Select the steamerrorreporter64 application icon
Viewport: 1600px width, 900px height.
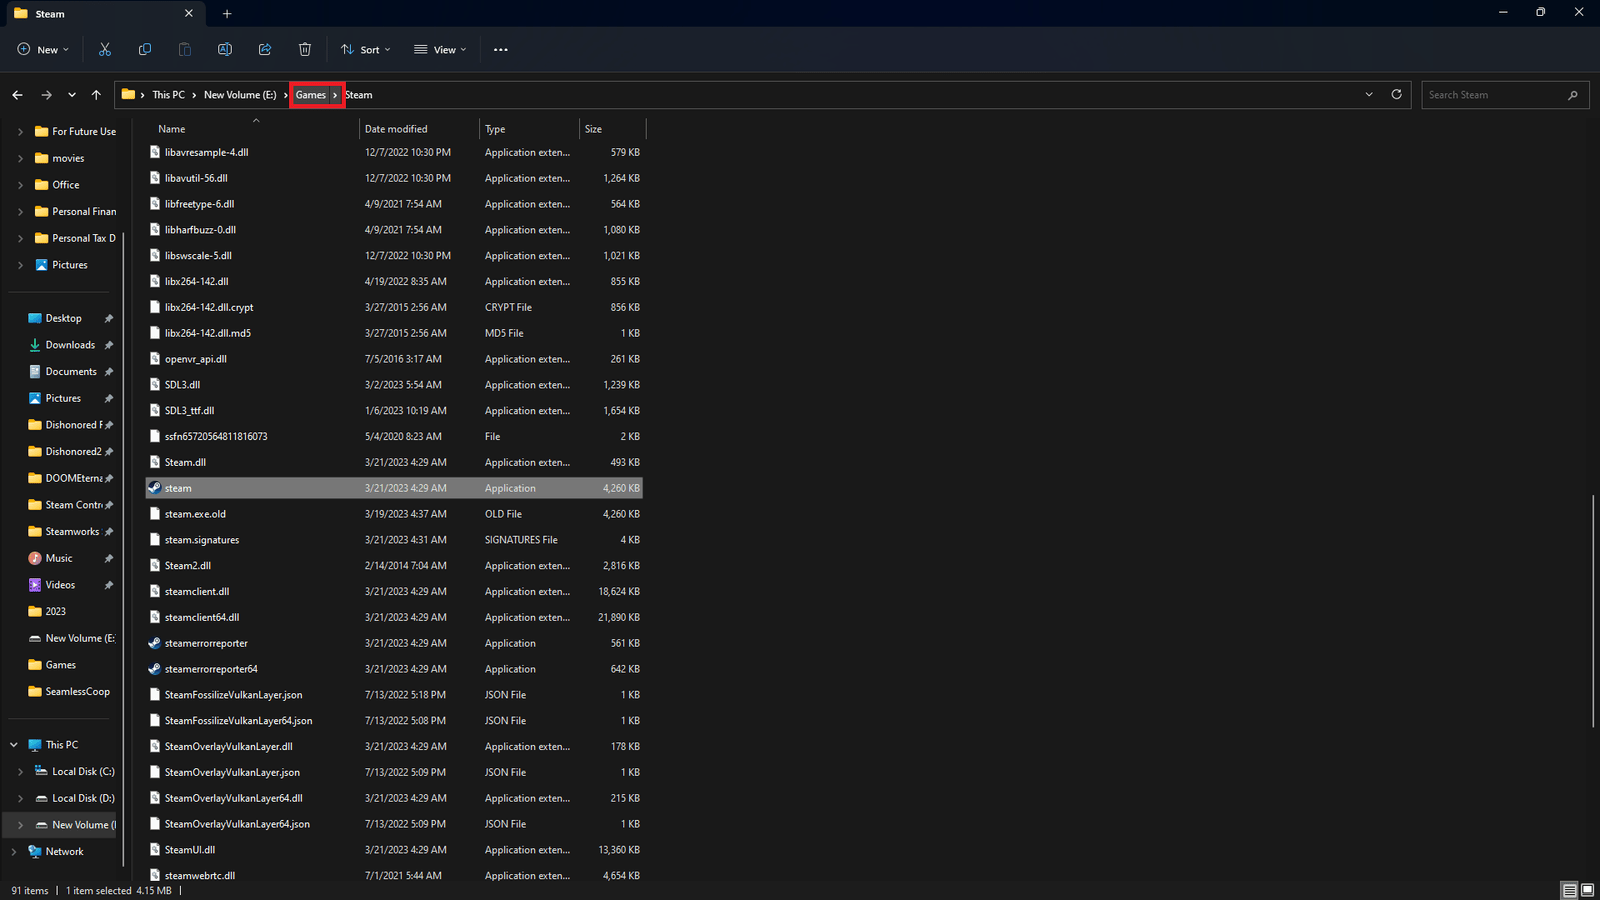(154, 669)
